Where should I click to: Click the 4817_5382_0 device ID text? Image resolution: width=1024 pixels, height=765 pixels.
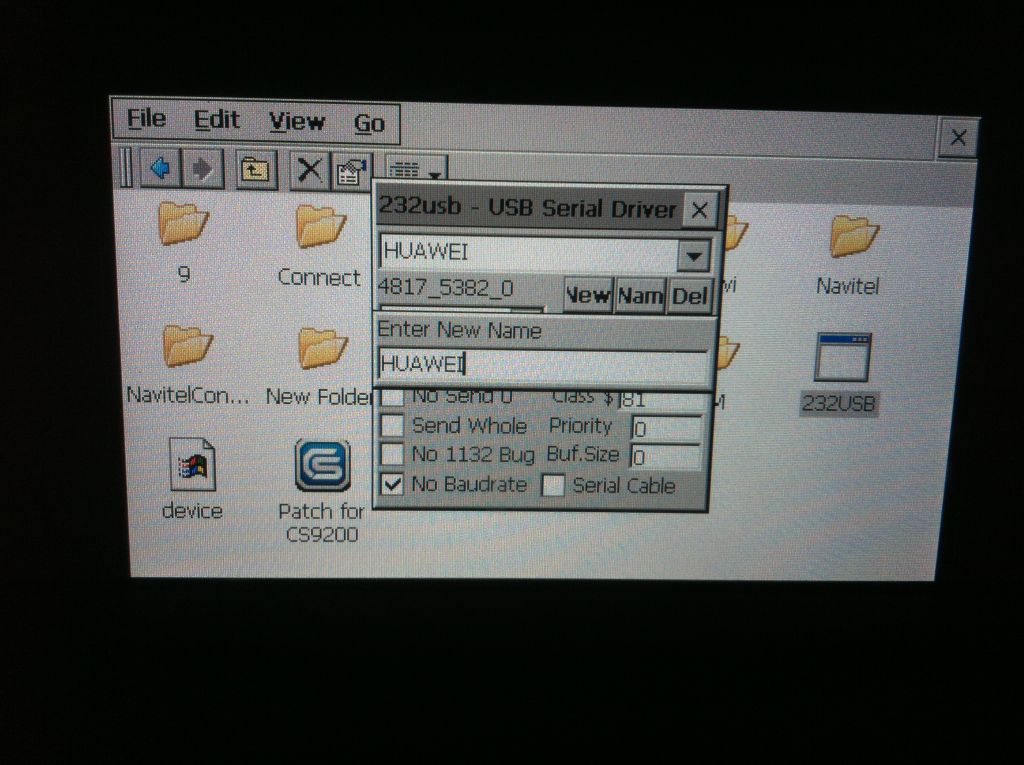pos(445,288)
